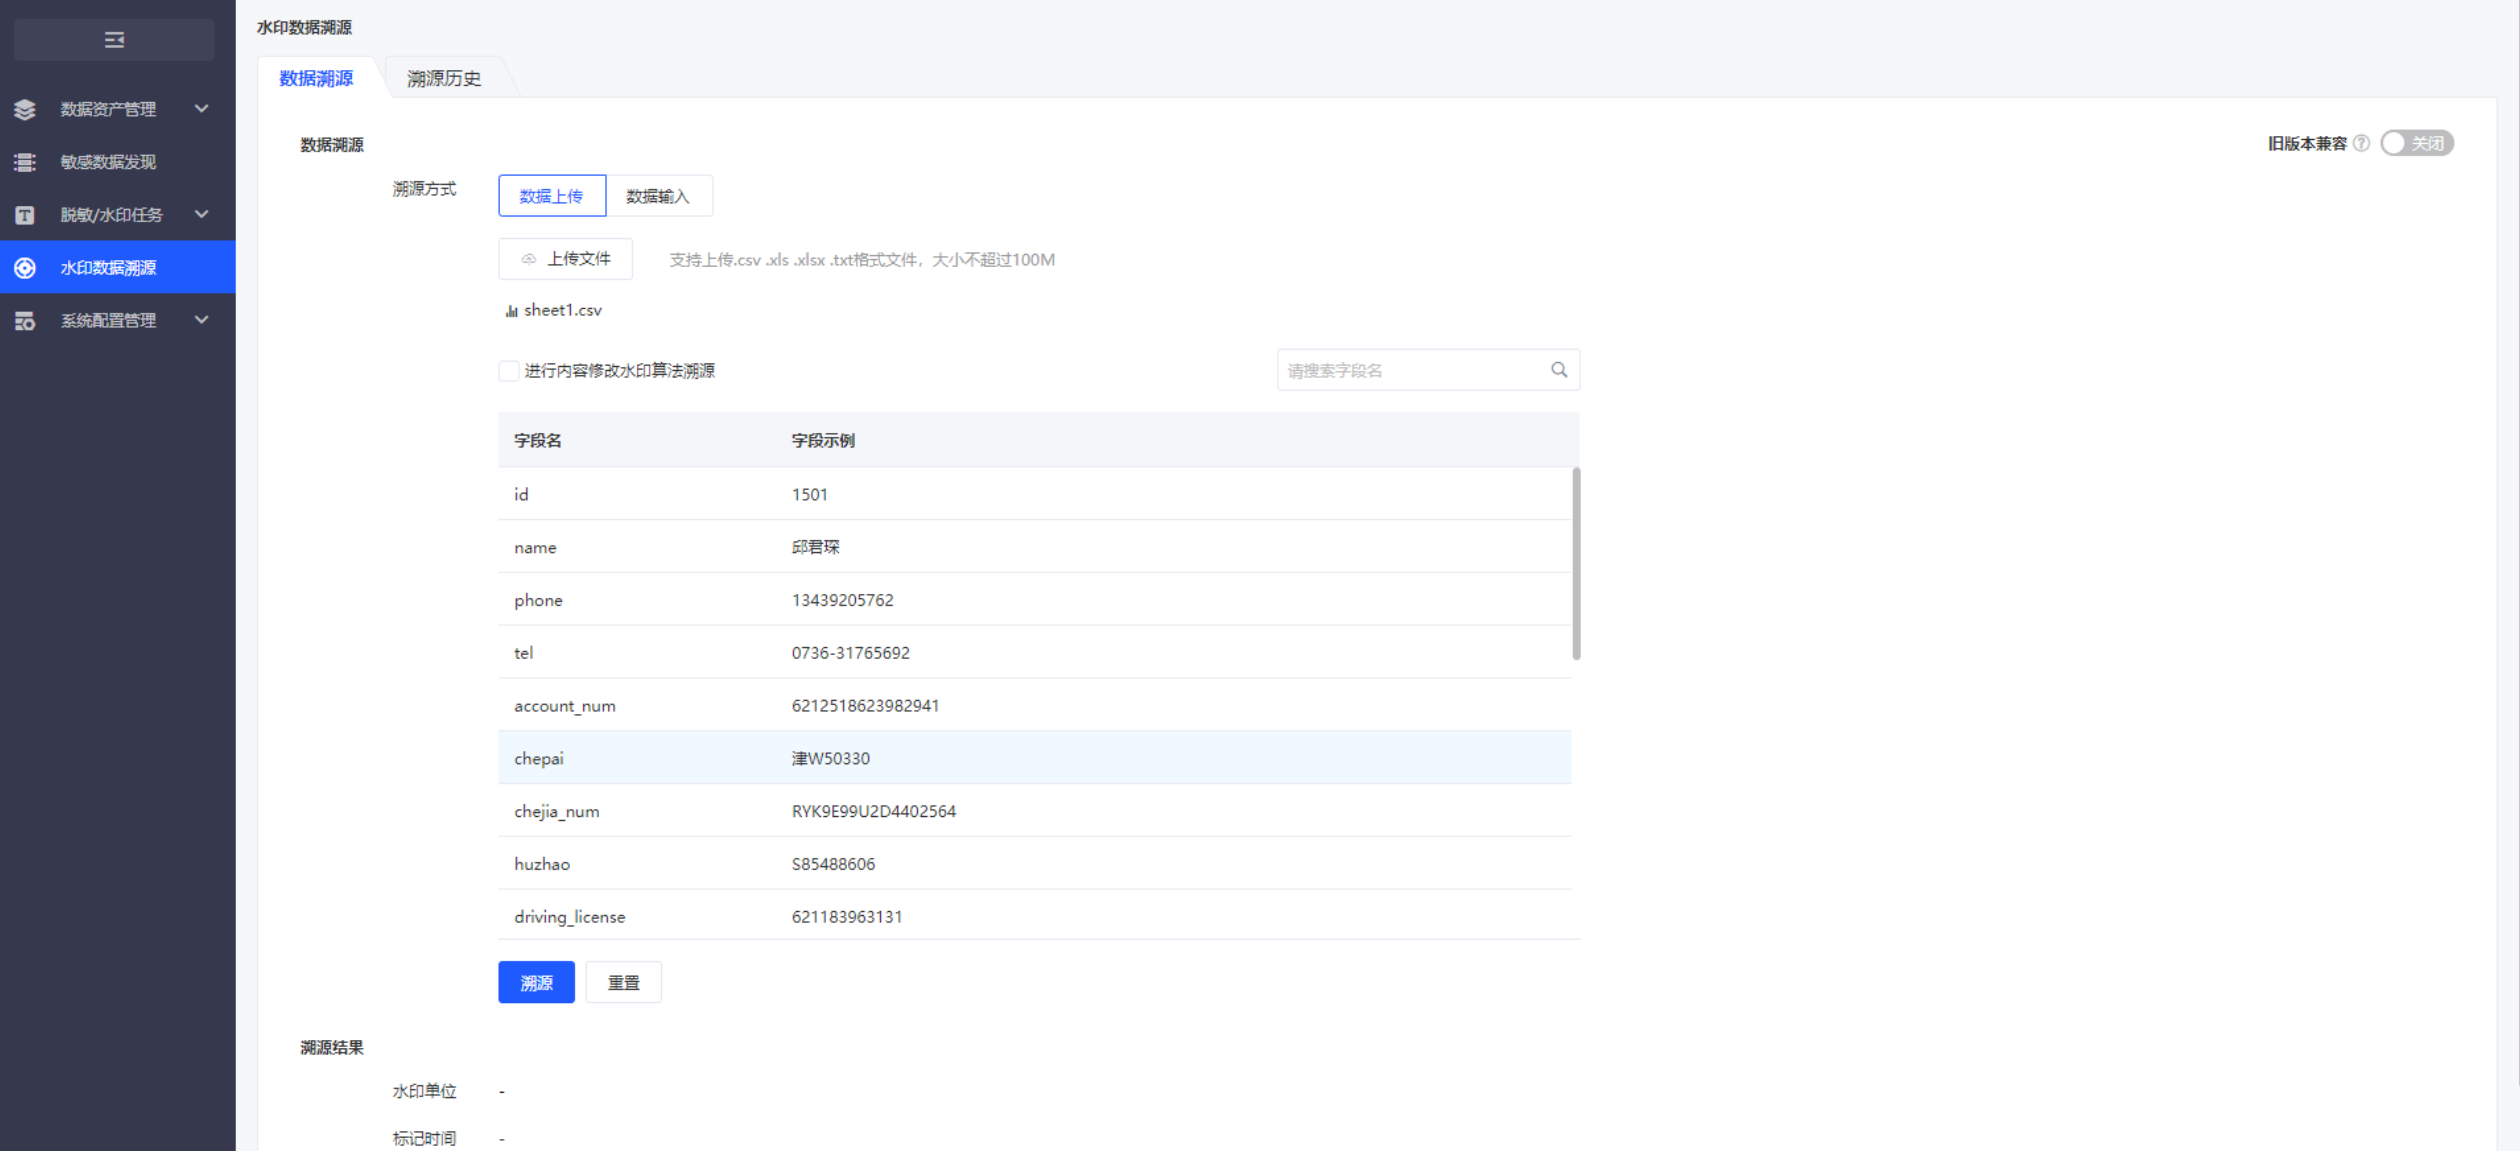Click the 字段示例 column header
This screenshot has height=1151, width=2520.
point(823,441)
